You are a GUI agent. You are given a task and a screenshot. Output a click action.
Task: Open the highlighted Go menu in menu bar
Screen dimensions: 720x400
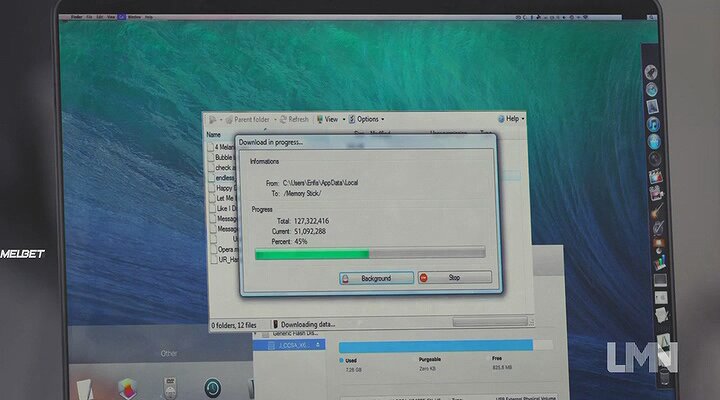[x=122, y=17]
